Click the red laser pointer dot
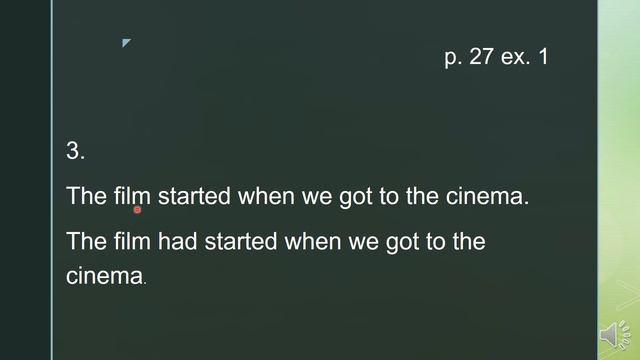640x360 pixels. point(138,210)
